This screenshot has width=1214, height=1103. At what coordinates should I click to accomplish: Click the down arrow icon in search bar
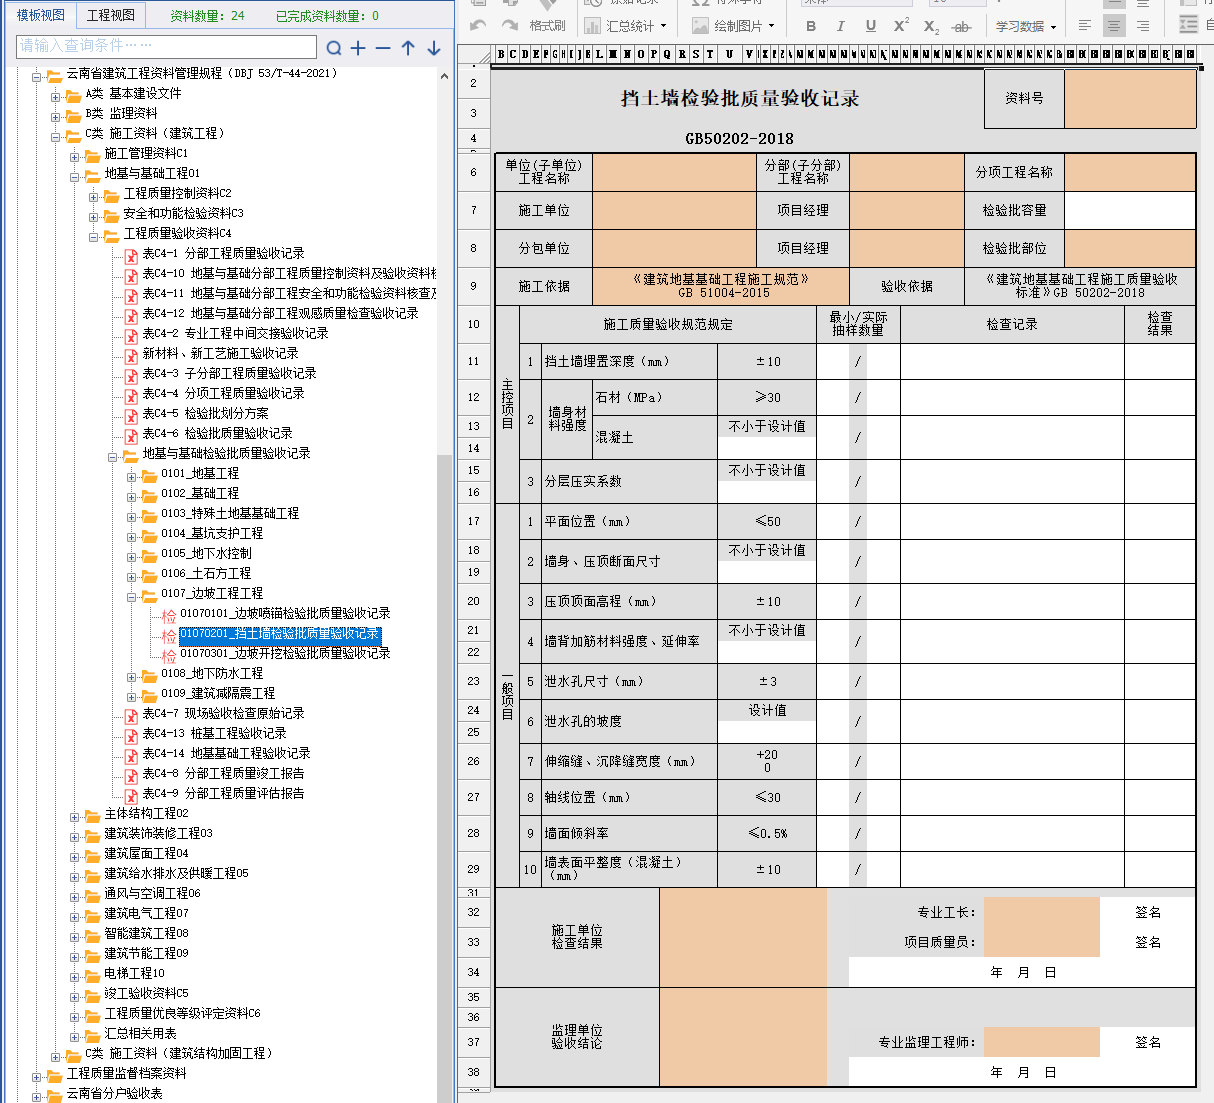pos(433,47)
